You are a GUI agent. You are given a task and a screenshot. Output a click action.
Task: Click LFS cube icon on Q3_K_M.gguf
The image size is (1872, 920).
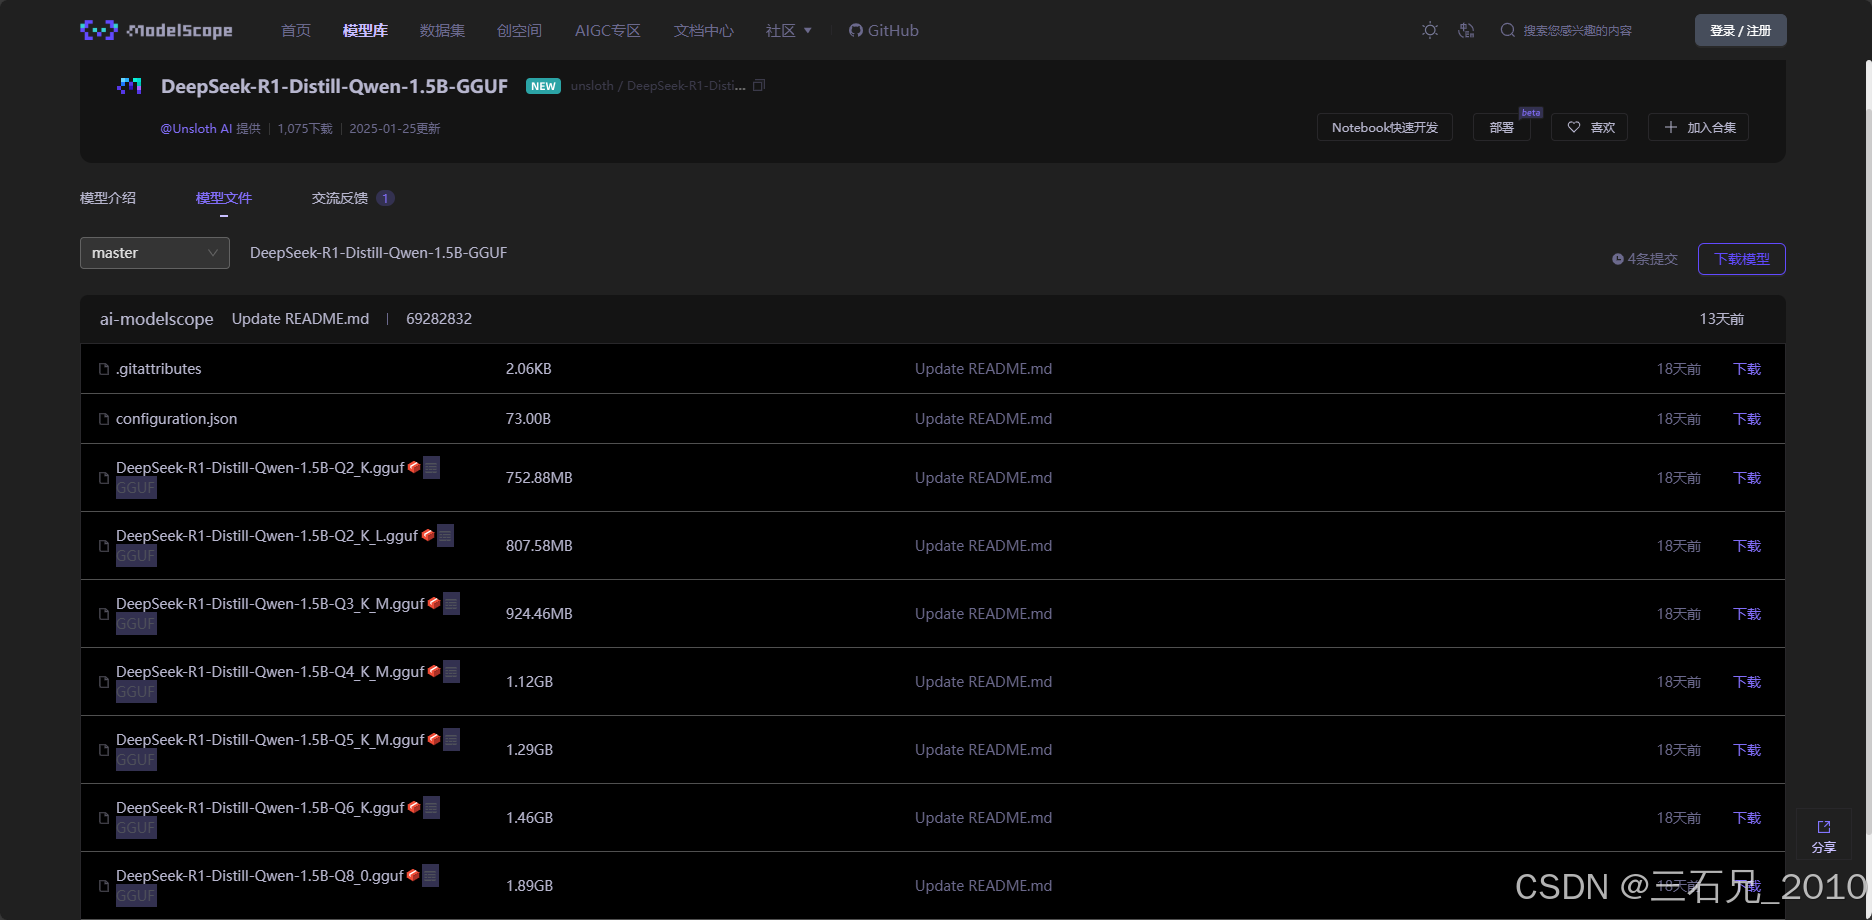[434, 603]
